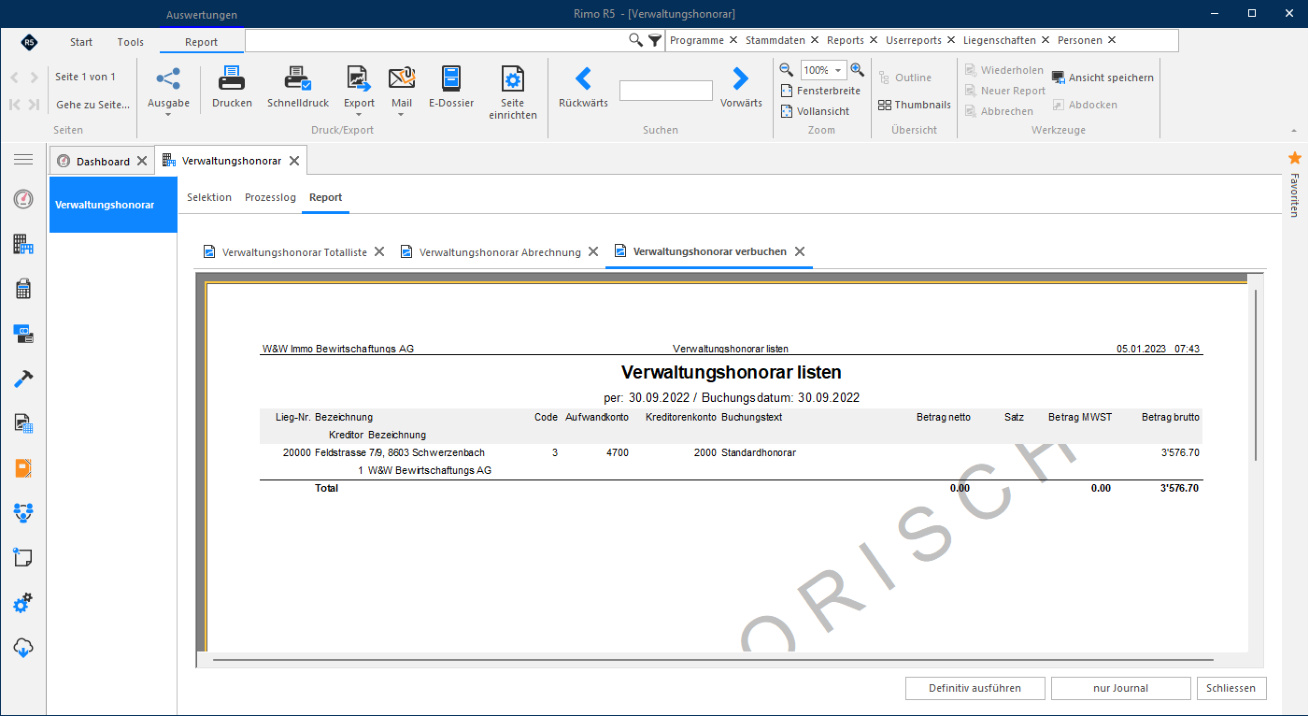Click nur Journal button

click(x=1120, y=688)
